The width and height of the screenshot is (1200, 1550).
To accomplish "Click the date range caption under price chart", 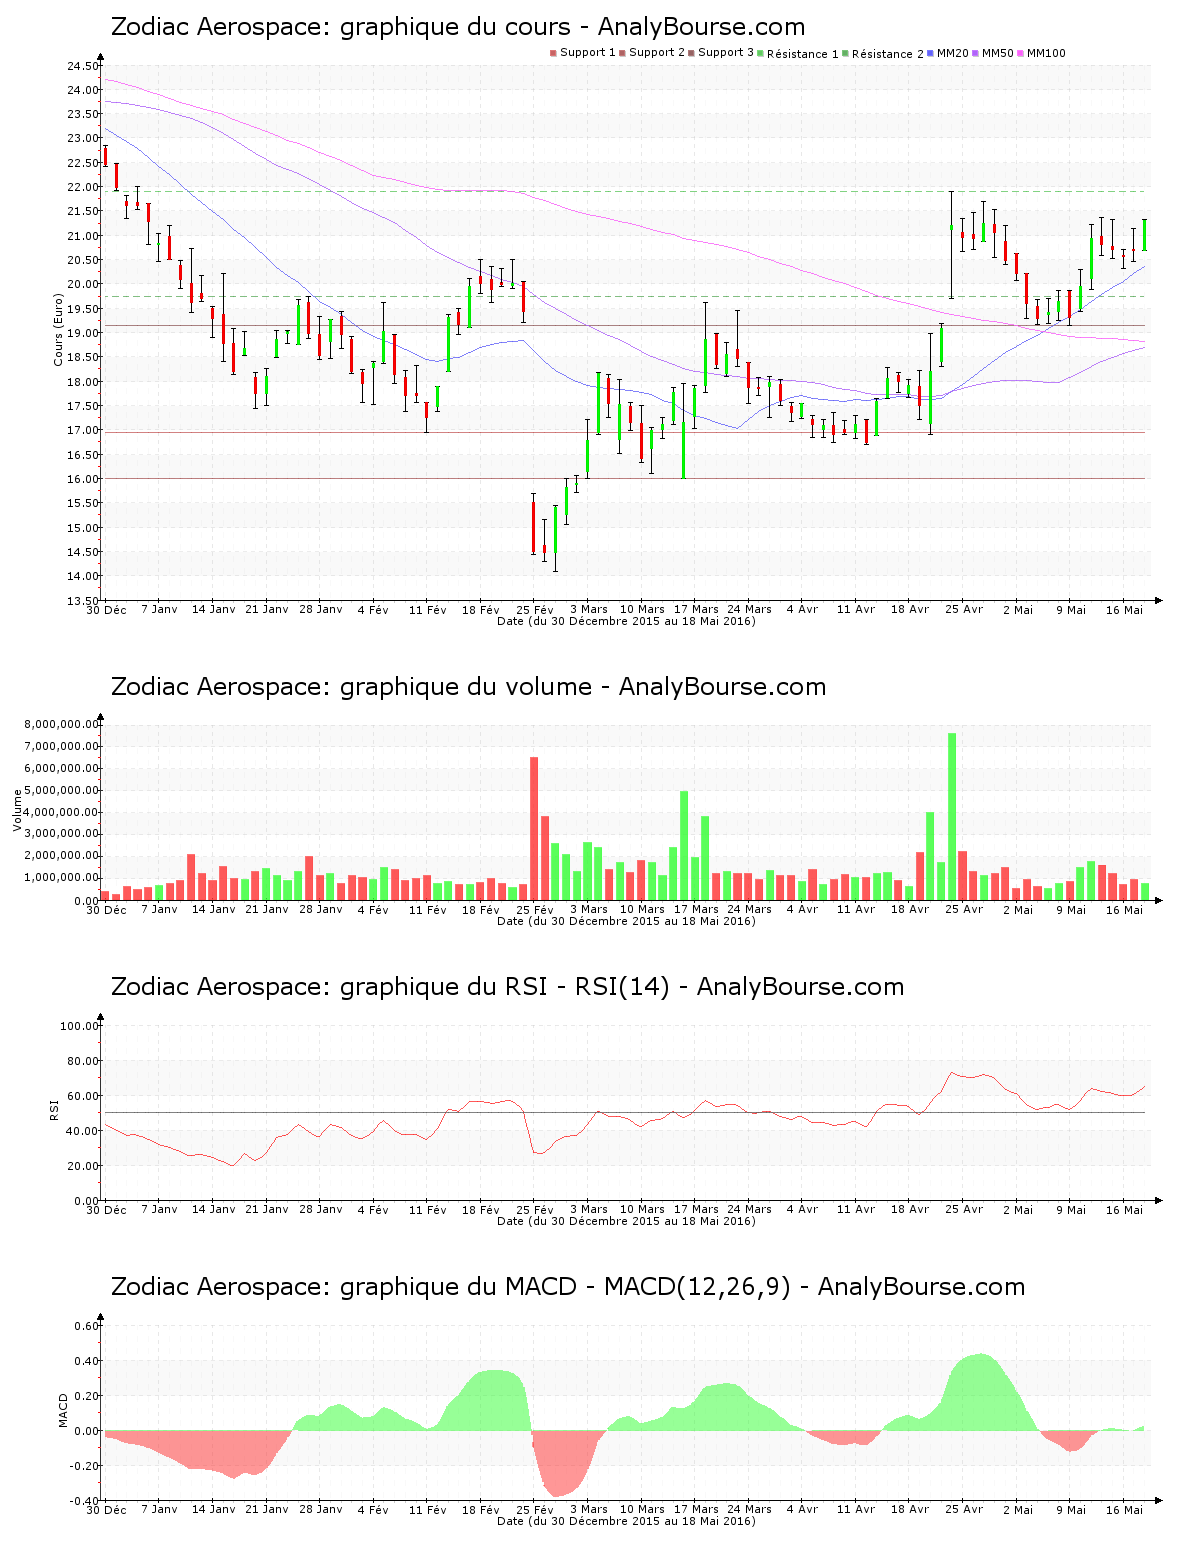I will point(626,621).
